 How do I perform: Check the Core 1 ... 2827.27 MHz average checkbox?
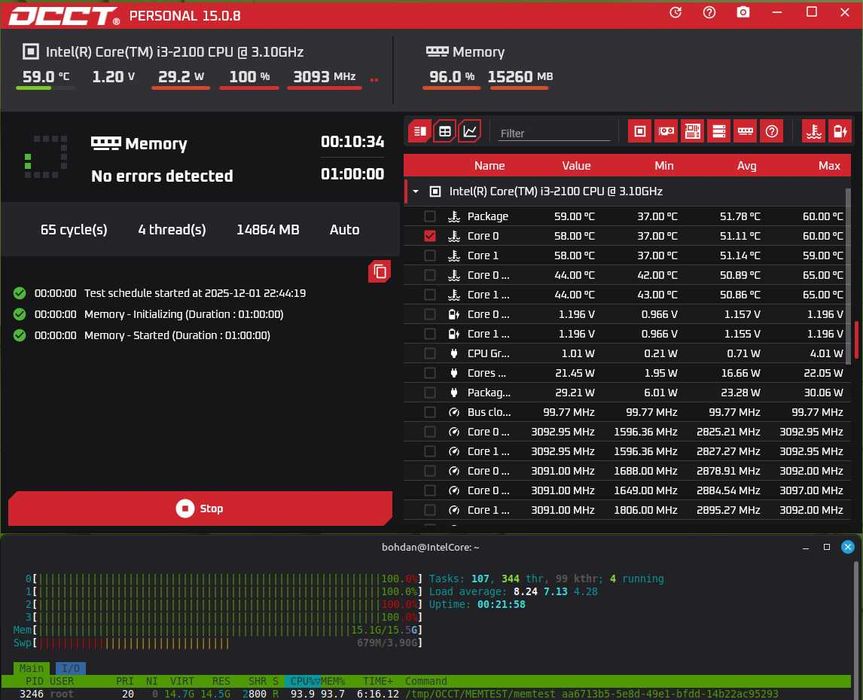(x=430, y=452)
